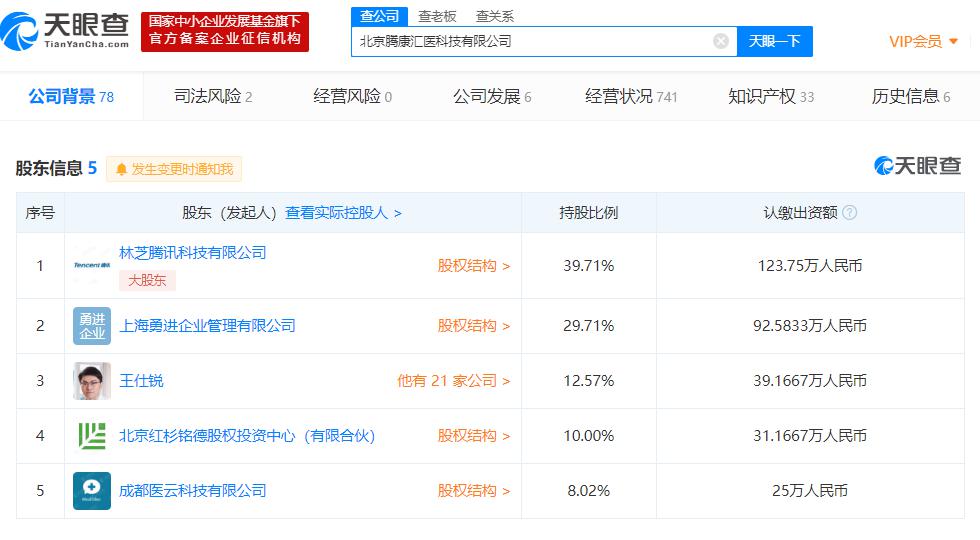Image resolution: width=980 pixels, height=540 pixels.
Task: Click the TianYanCha logo in header
Action: tap(65, 31)
